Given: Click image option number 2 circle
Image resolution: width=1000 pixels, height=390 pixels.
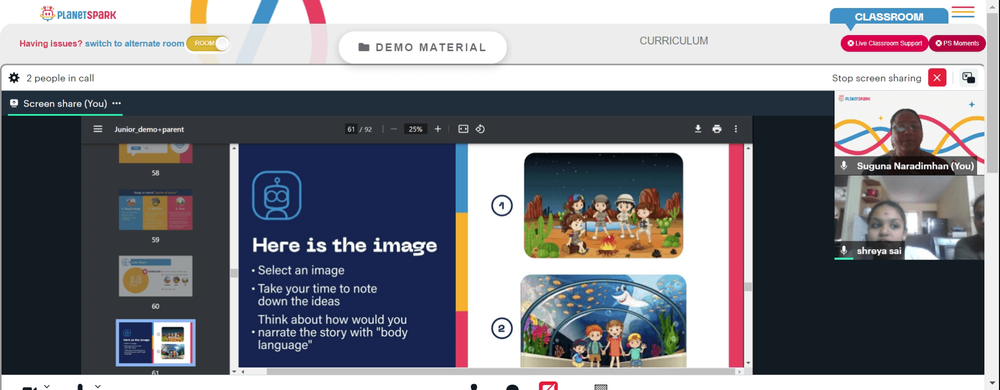Looking at the screenshot, I should pyautogui.click(x=501, y=328).
